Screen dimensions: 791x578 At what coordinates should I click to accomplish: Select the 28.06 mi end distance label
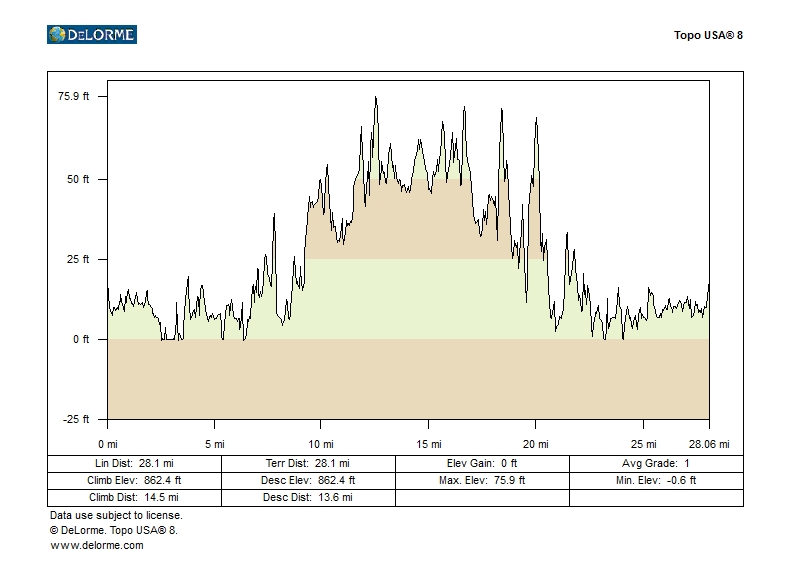pyautogui.click(x=708, y=444)
